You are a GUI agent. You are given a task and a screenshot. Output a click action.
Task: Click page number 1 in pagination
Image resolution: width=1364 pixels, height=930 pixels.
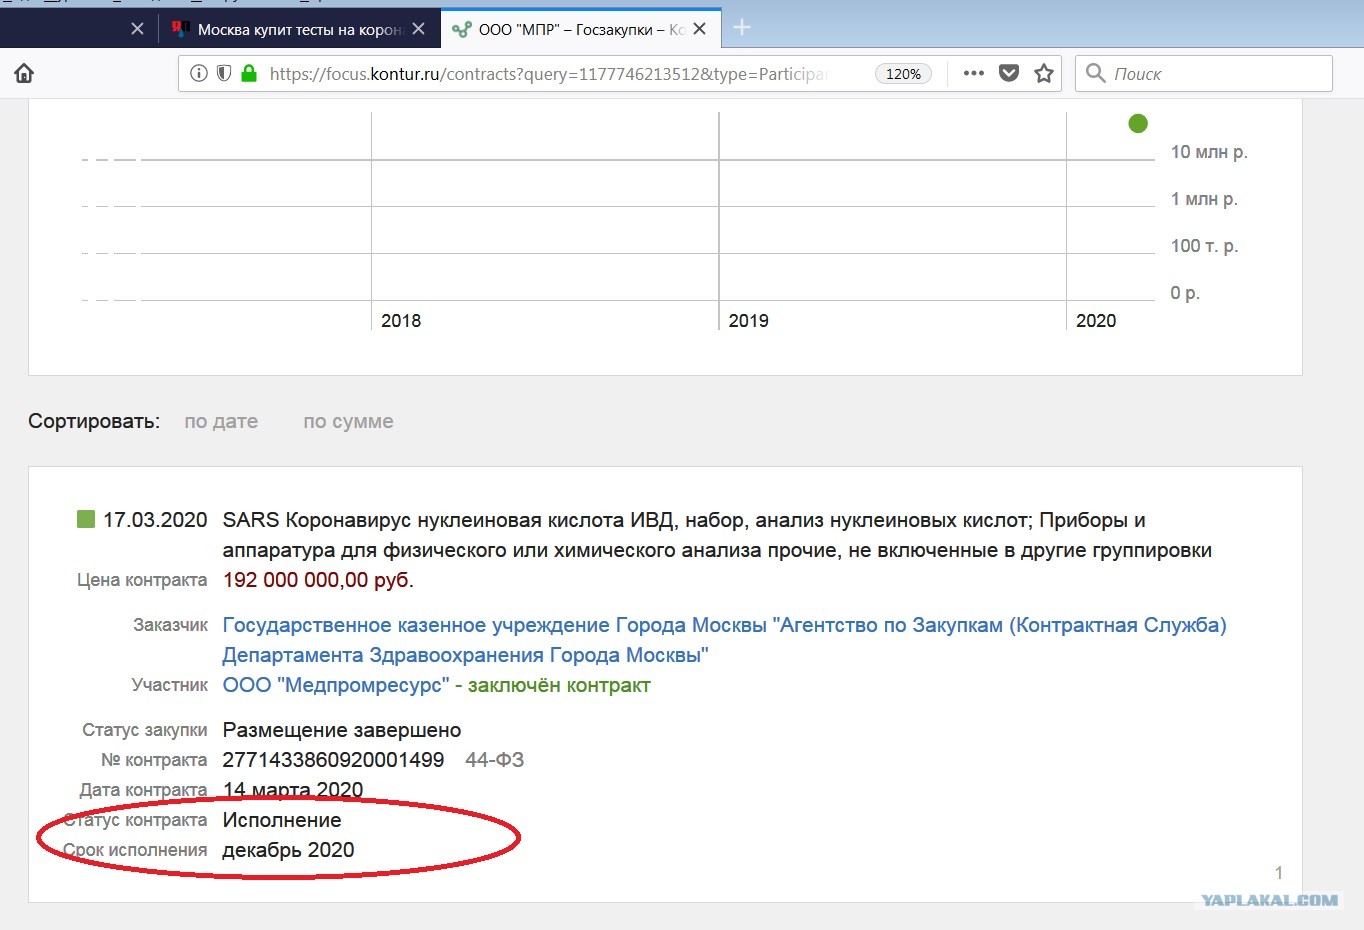(1278, 873)
